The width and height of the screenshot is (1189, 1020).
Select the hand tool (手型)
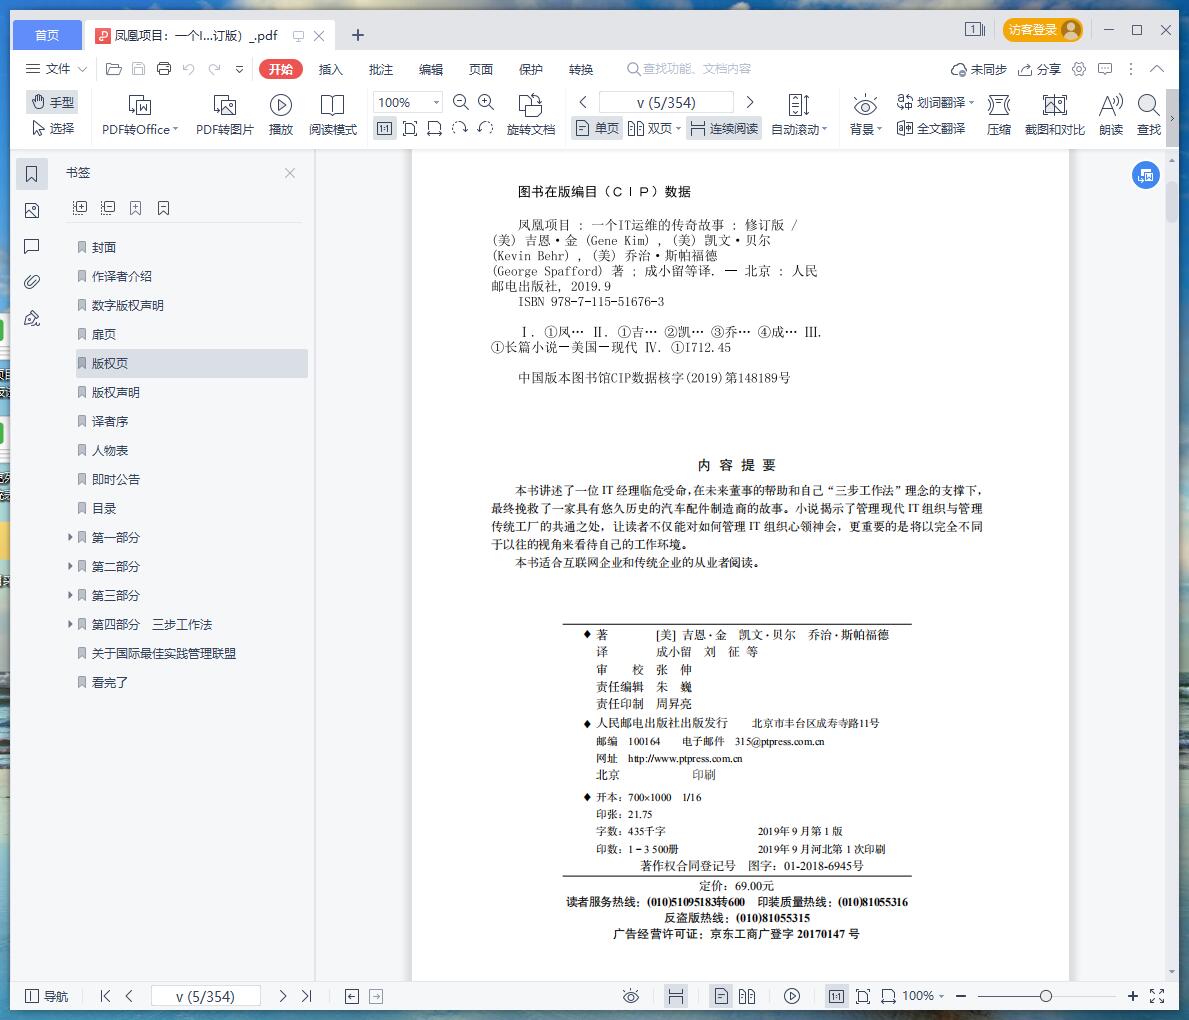pyautogui.click(x=52, y=102)
